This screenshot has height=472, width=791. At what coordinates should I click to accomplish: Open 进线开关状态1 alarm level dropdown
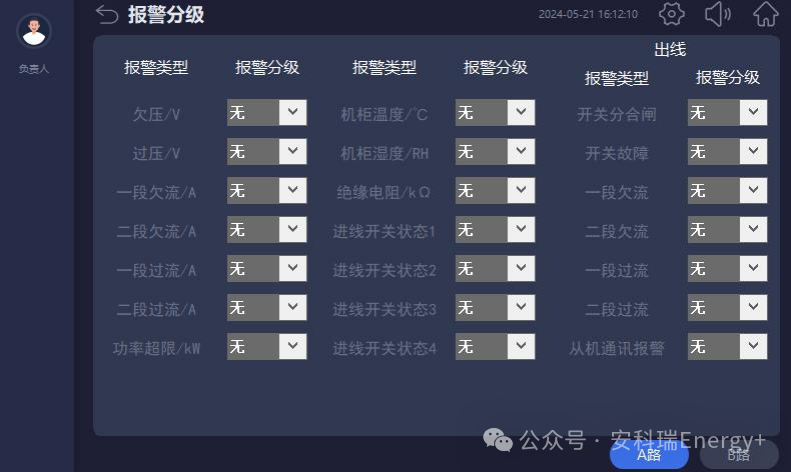pyautogui.click(x=495, y=229)
